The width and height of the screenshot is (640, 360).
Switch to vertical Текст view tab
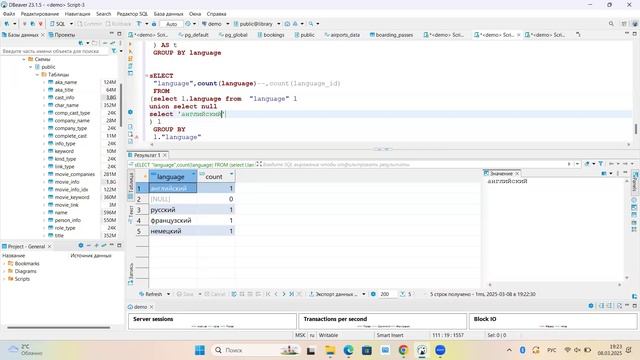pyautogui.click(x=131, y=214)
